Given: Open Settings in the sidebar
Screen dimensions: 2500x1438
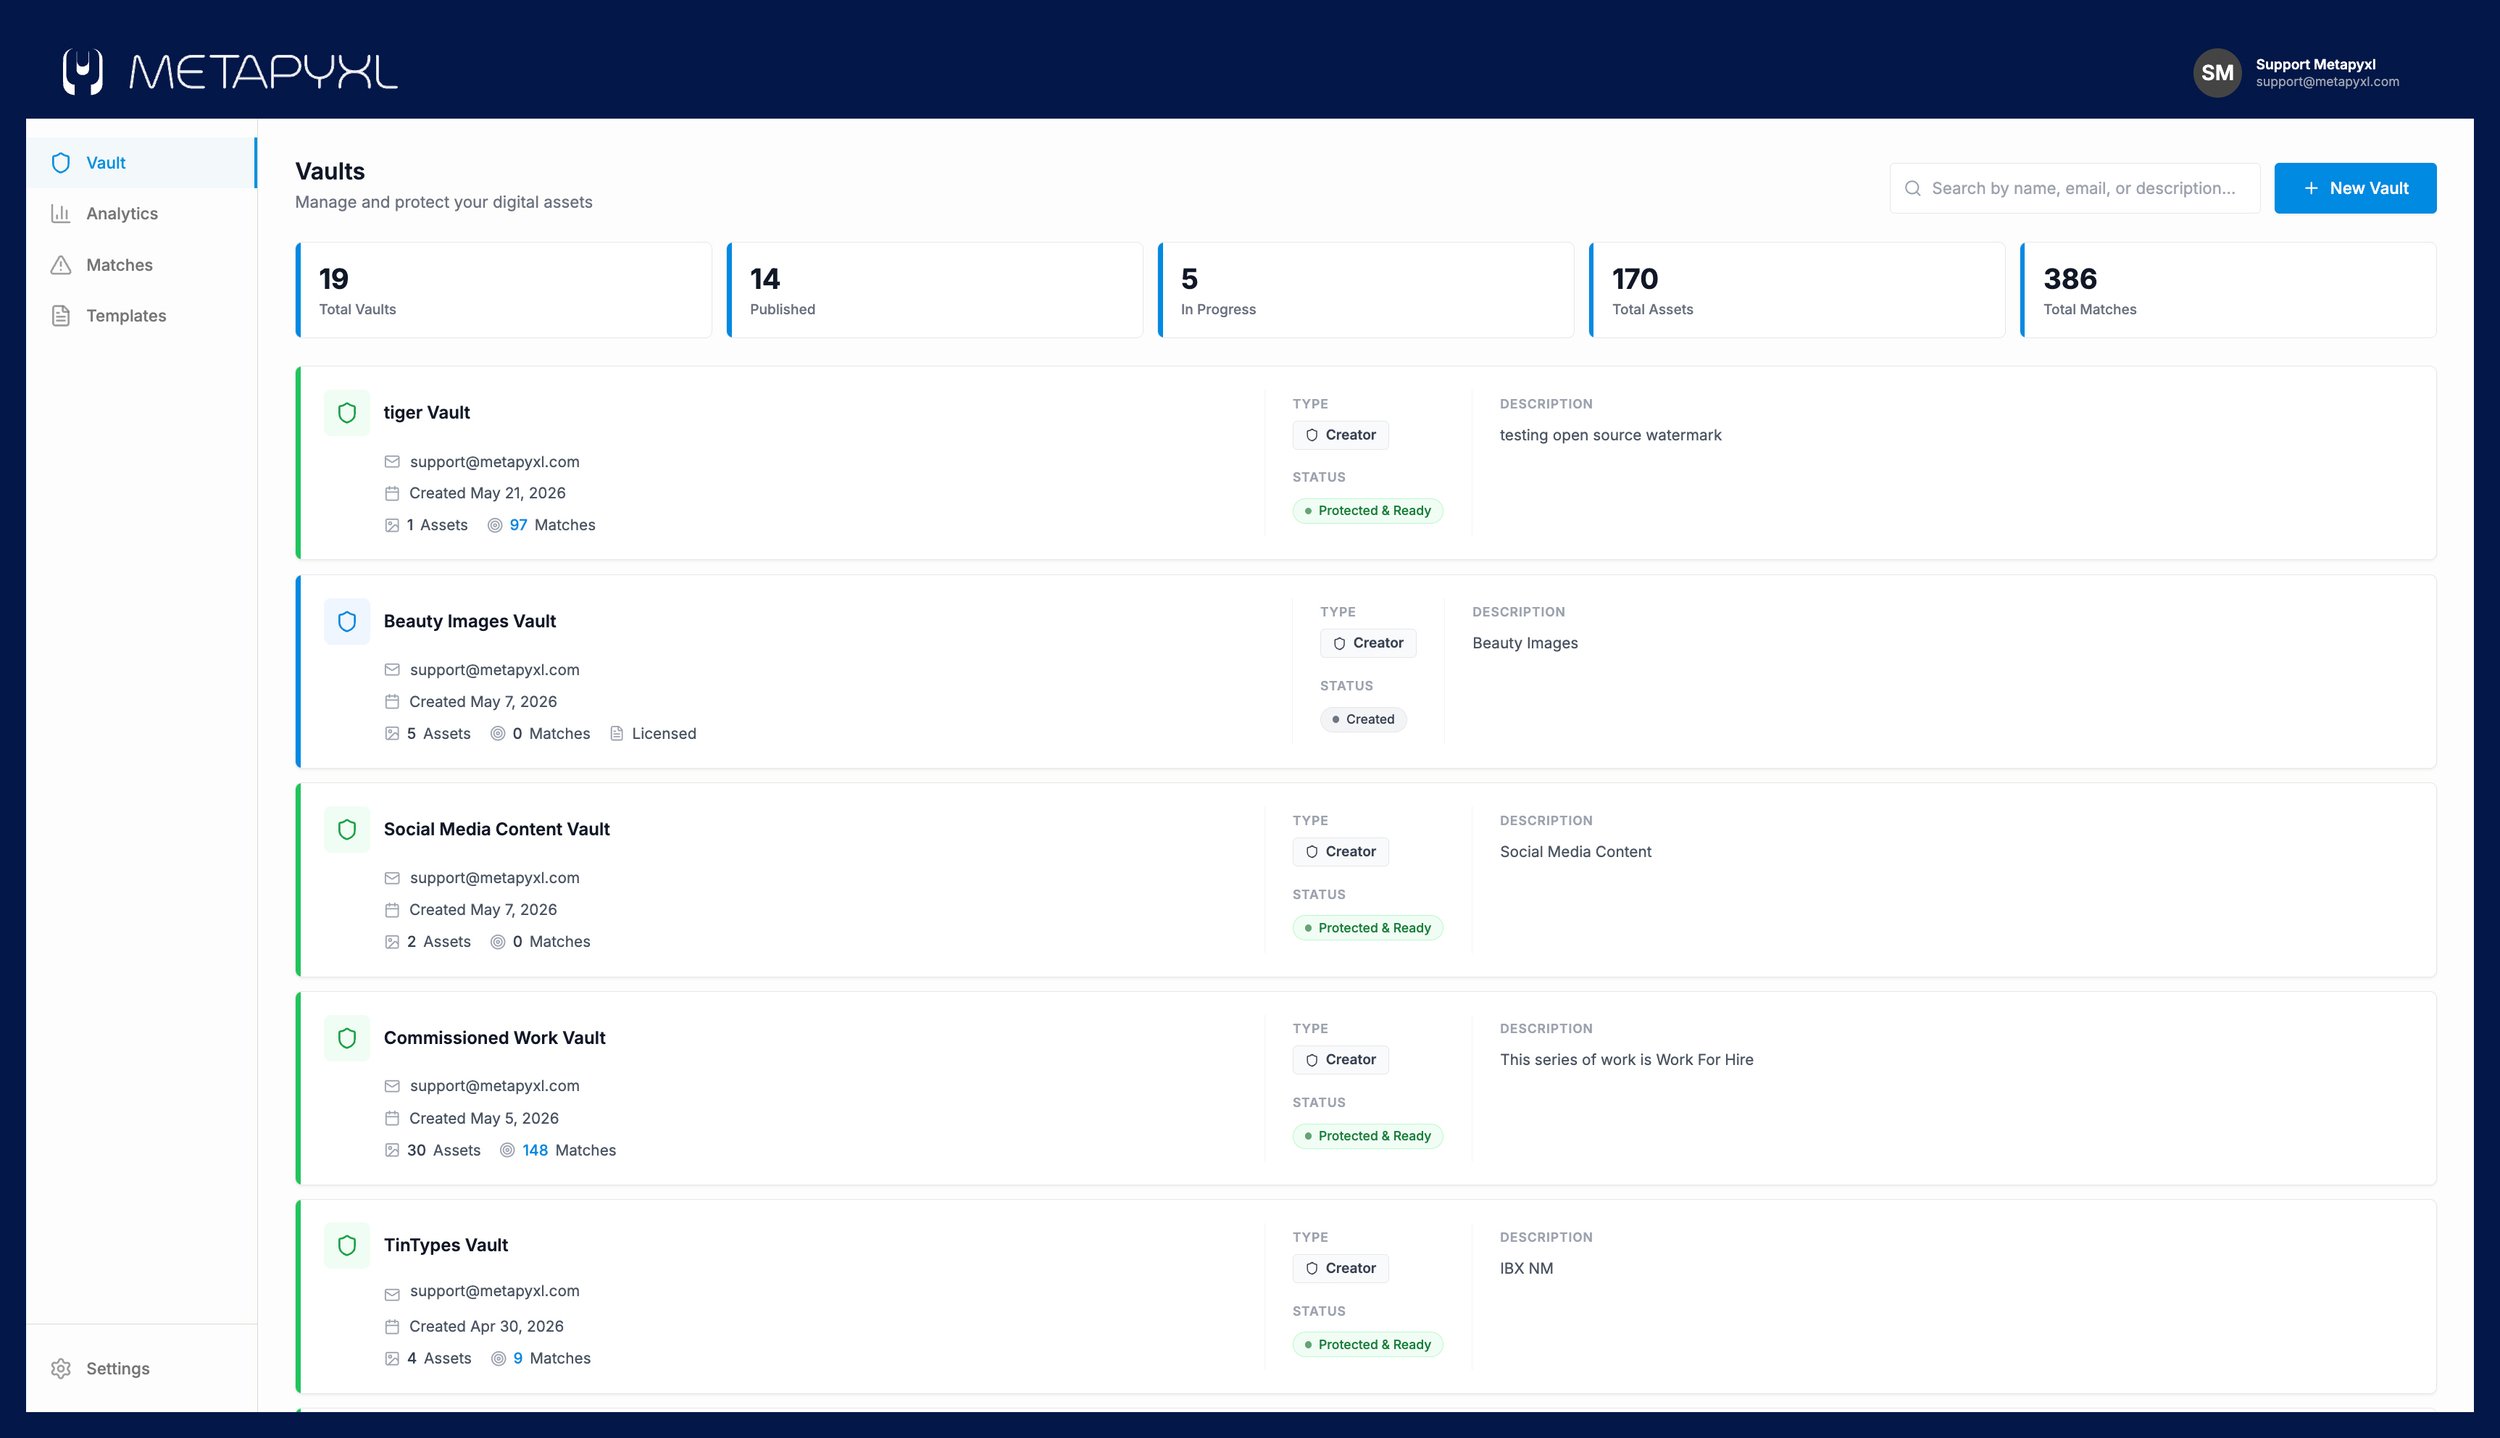Looking at the screenshot, I should pyautogui.click(x=141, y=1368).
